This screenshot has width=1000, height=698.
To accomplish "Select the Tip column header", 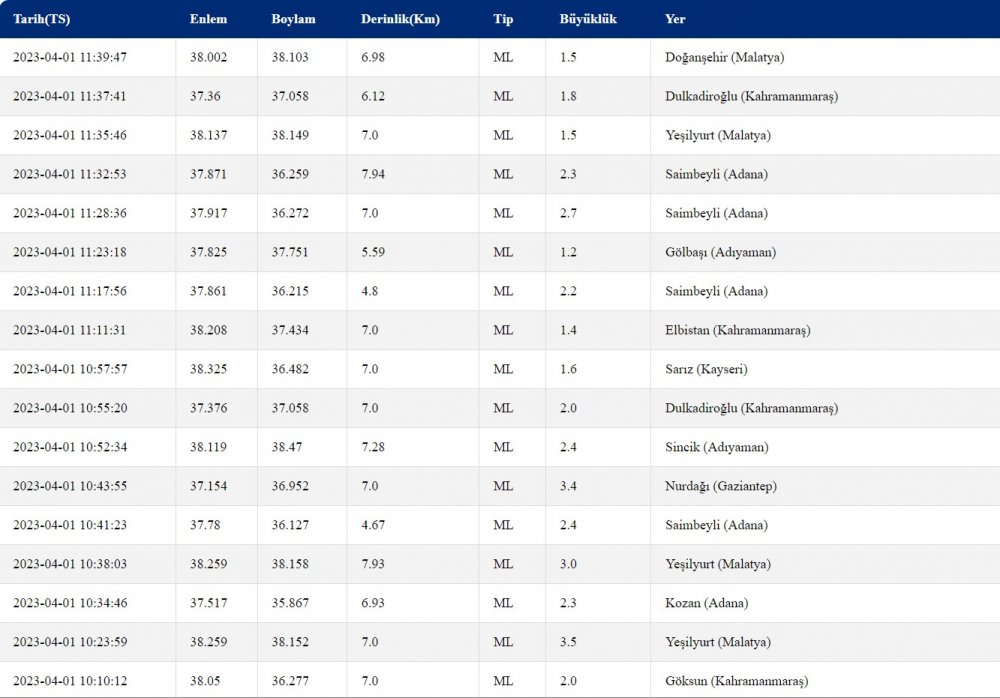I will (503, 19).
